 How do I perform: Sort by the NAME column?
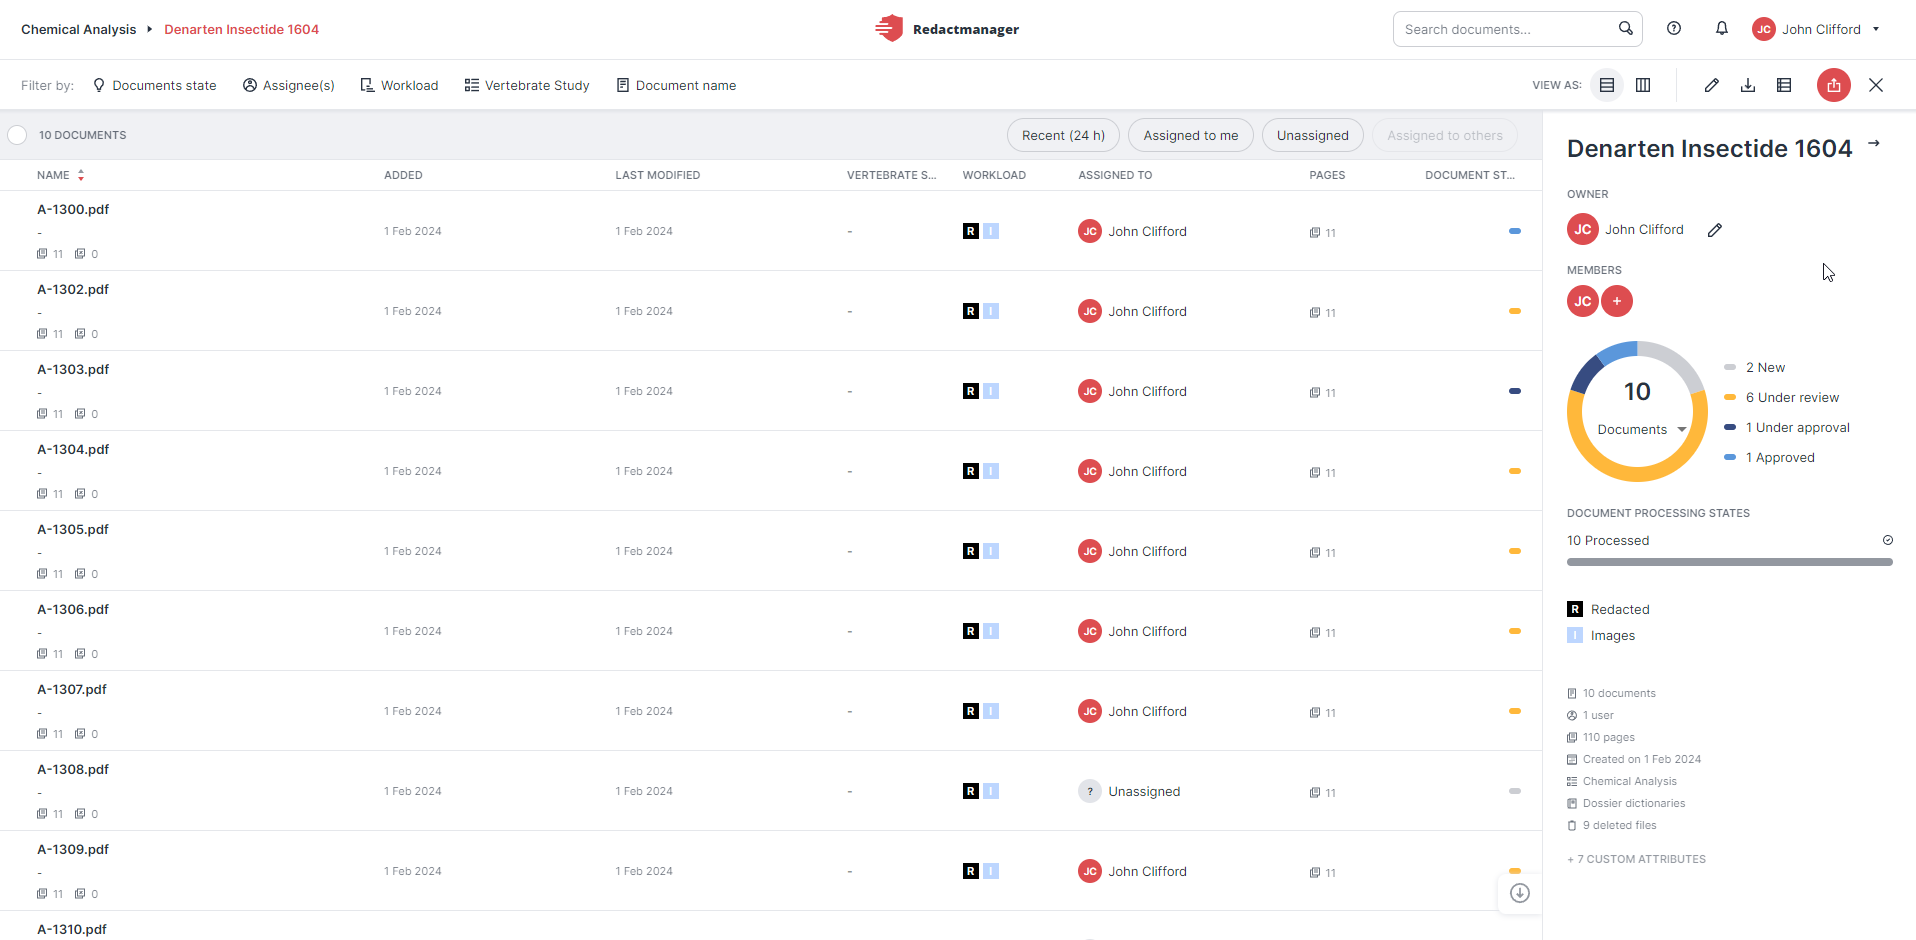[61, 175]
